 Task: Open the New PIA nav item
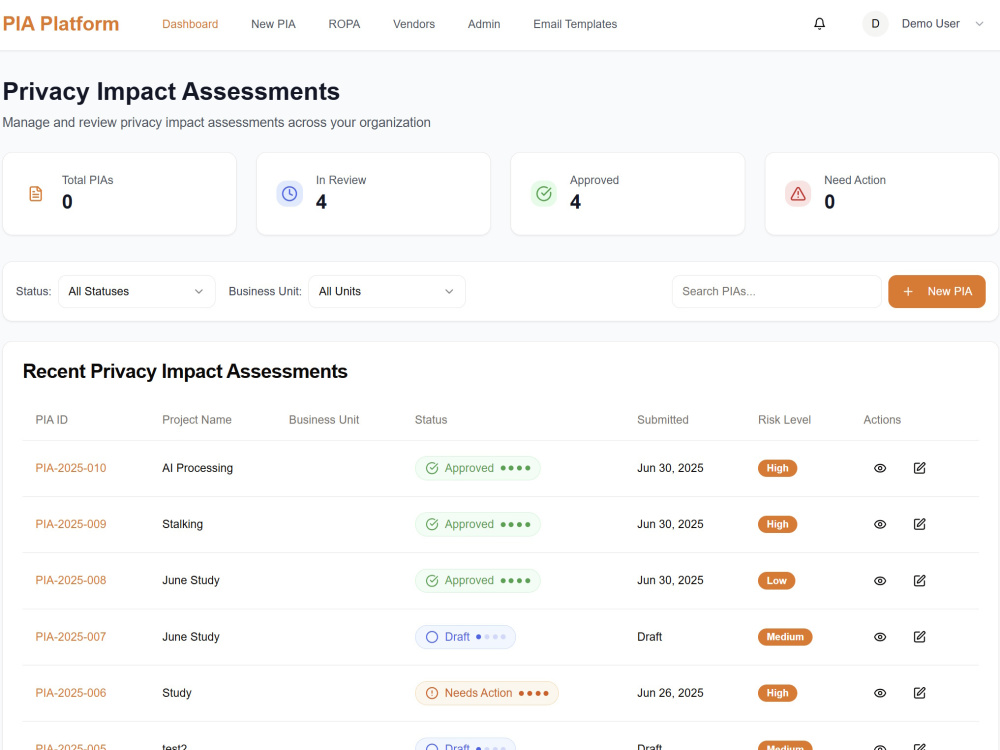(x=273, y=24)
